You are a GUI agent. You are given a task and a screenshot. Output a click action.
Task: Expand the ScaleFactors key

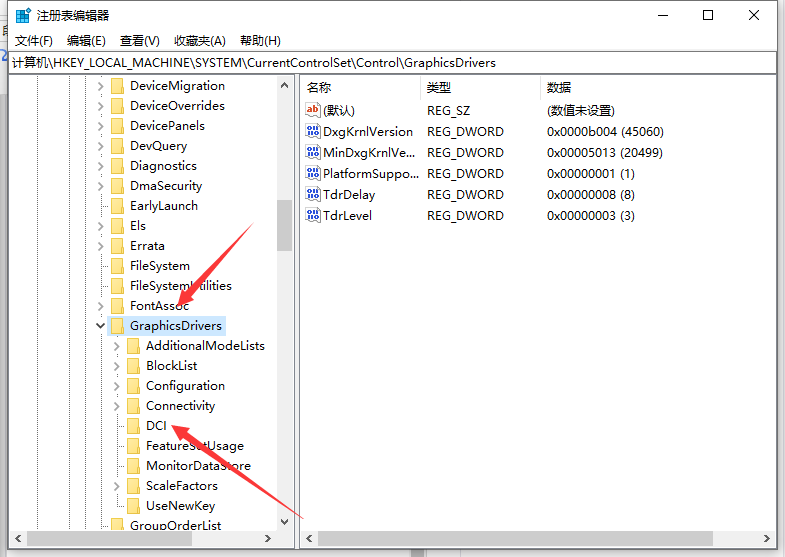pos(116,486)
